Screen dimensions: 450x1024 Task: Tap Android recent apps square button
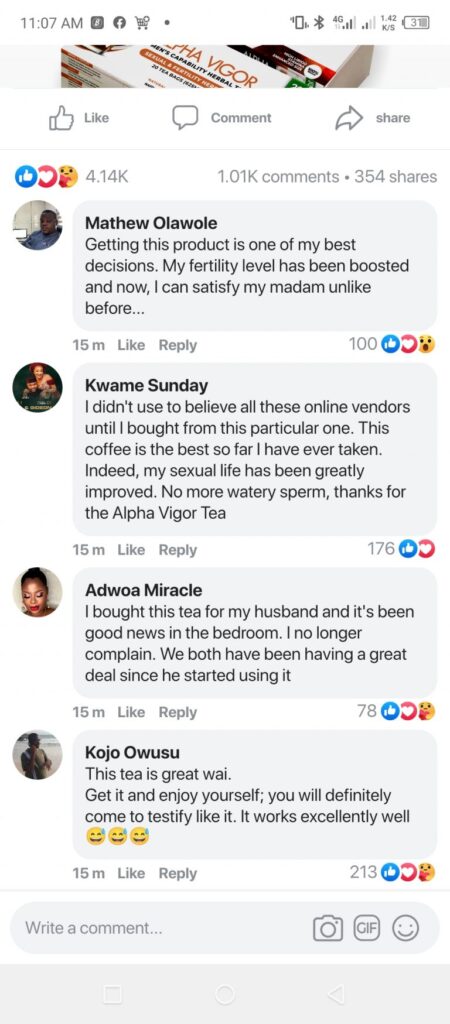tap(112, 995)
